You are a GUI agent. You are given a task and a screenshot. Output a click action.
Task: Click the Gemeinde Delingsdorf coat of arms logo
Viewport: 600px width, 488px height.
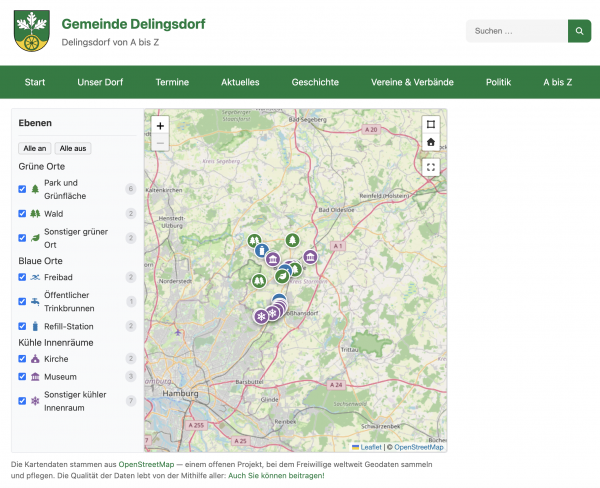click(x=32, y=31)
